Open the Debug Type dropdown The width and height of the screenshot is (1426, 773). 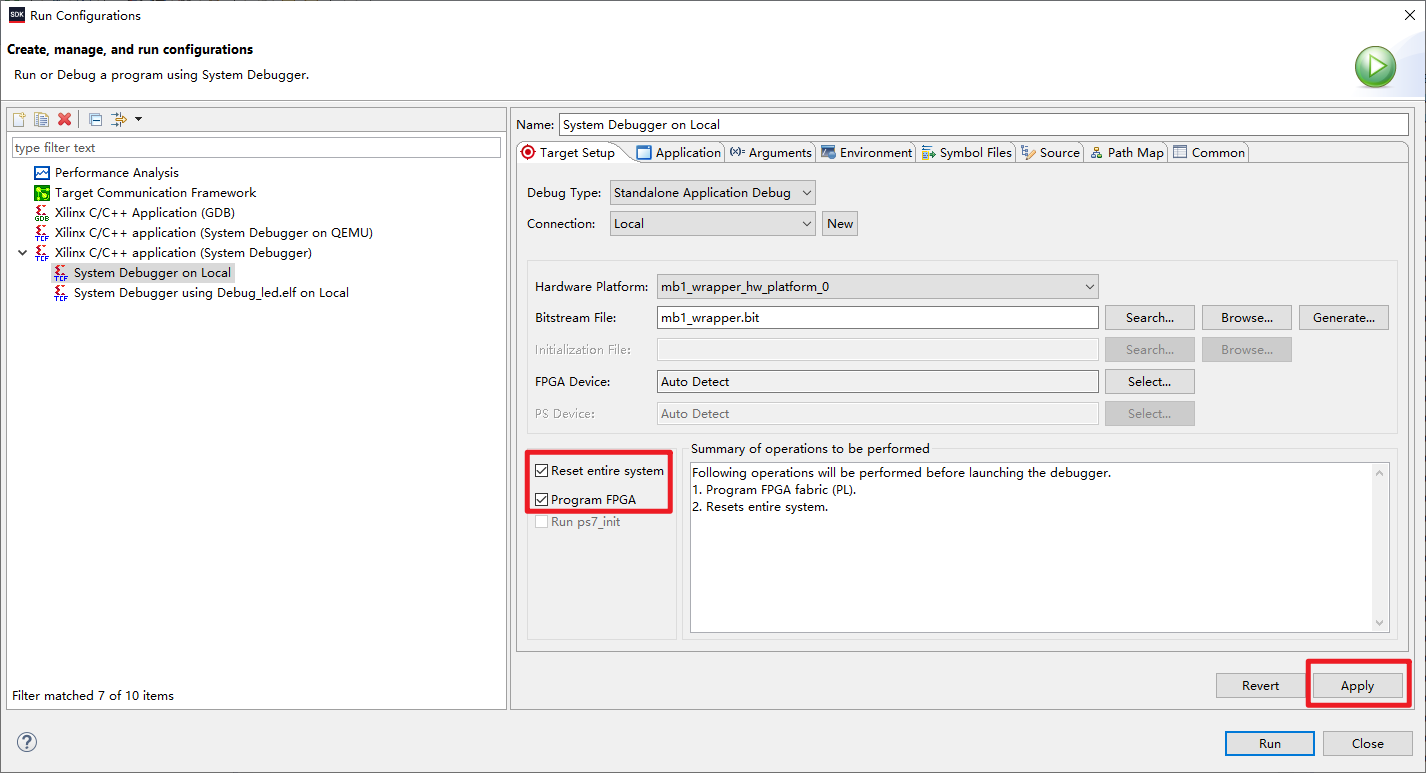(x=713, y=193)
